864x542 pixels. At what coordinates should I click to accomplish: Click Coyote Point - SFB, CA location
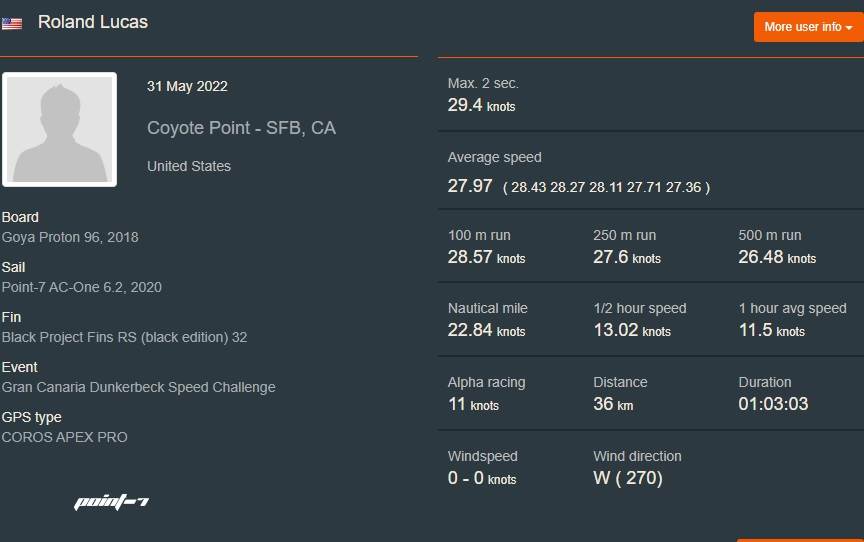click(x=241, y=128)
